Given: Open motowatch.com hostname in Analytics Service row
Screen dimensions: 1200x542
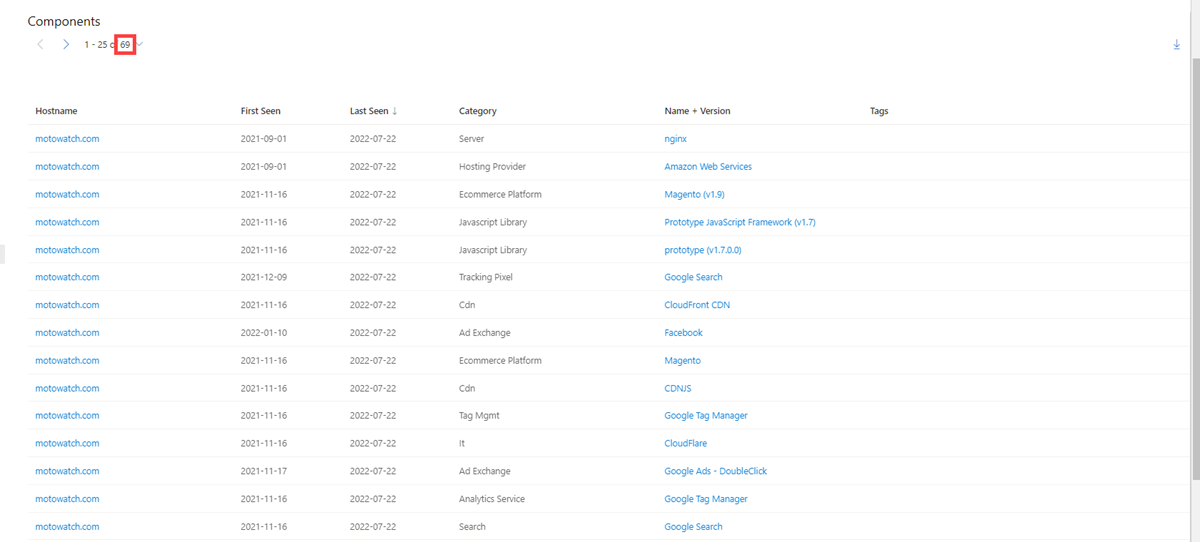Looking at the screenshot, I should pyautogui.click(x=67, y=499).
